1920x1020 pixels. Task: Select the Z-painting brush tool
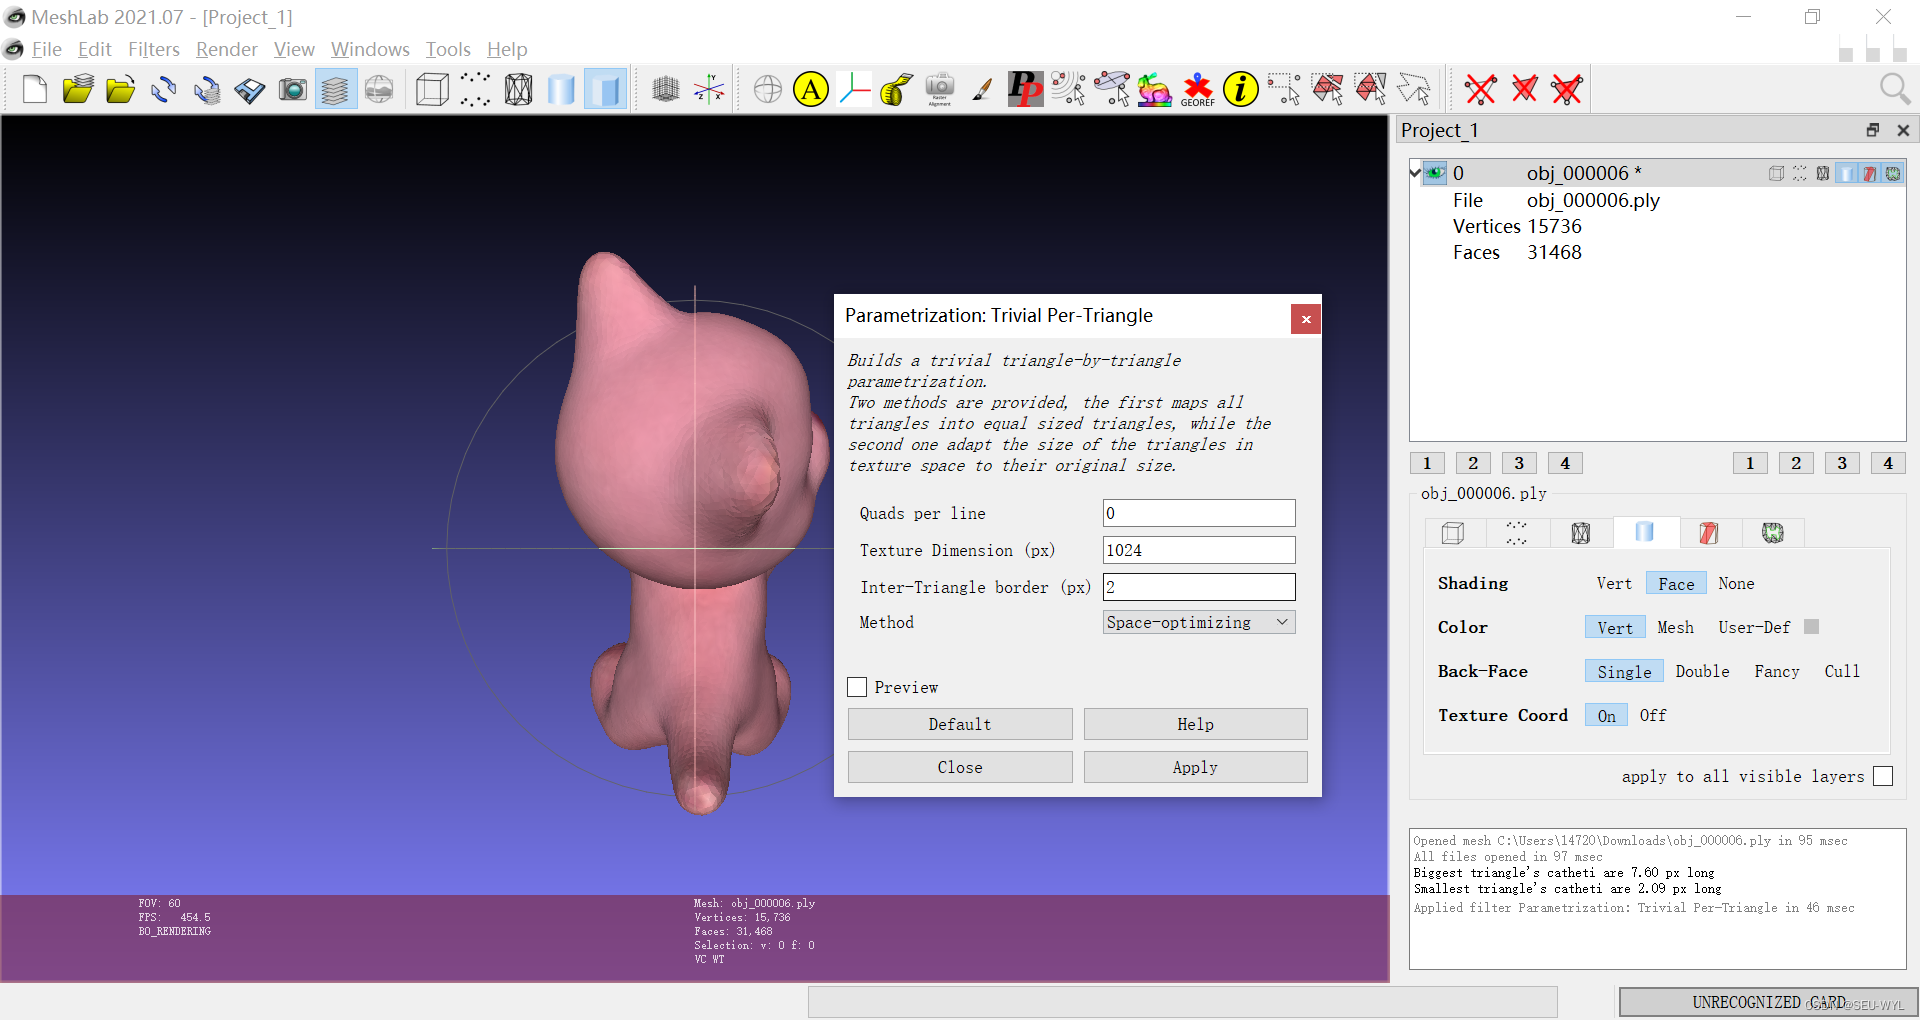[x=983, y=90]
